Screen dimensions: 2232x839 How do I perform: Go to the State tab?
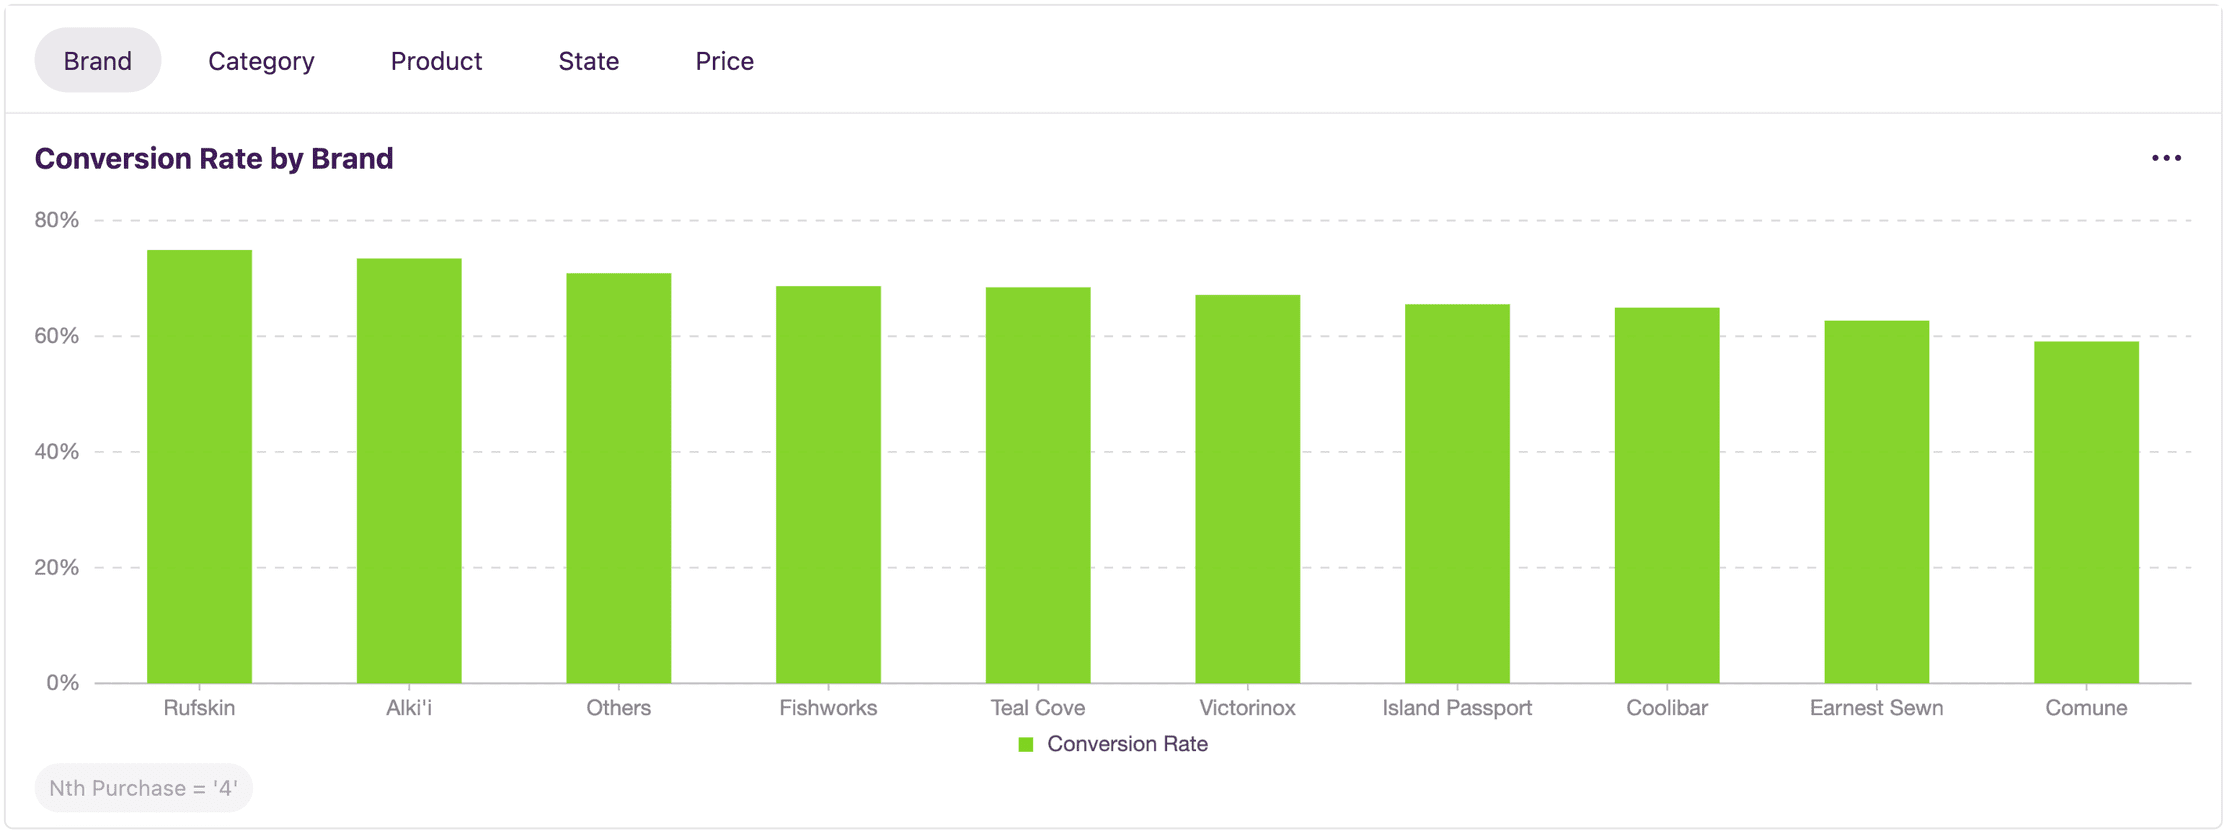[588, 61]
